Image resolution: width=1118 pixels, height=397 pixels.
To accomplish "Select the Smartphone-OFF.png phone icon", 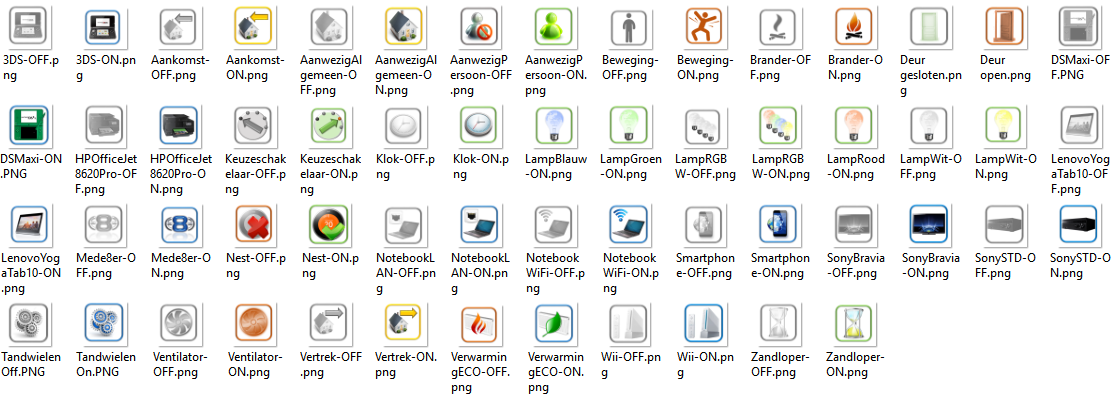I will pos(703,224).
